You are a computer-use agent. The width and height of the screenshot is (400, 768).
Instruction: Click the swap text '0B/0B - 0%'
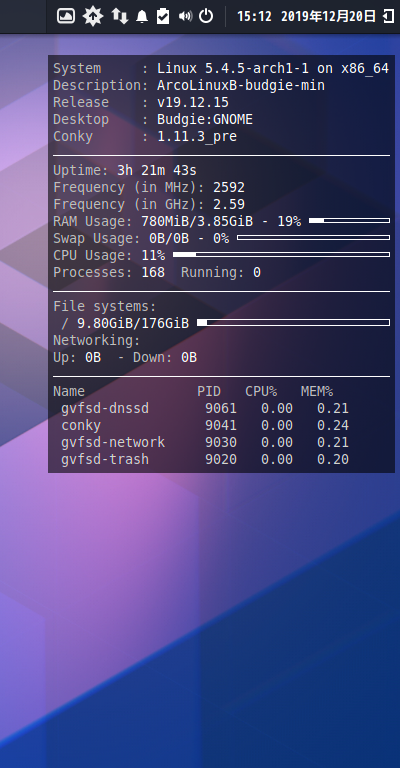189,239
